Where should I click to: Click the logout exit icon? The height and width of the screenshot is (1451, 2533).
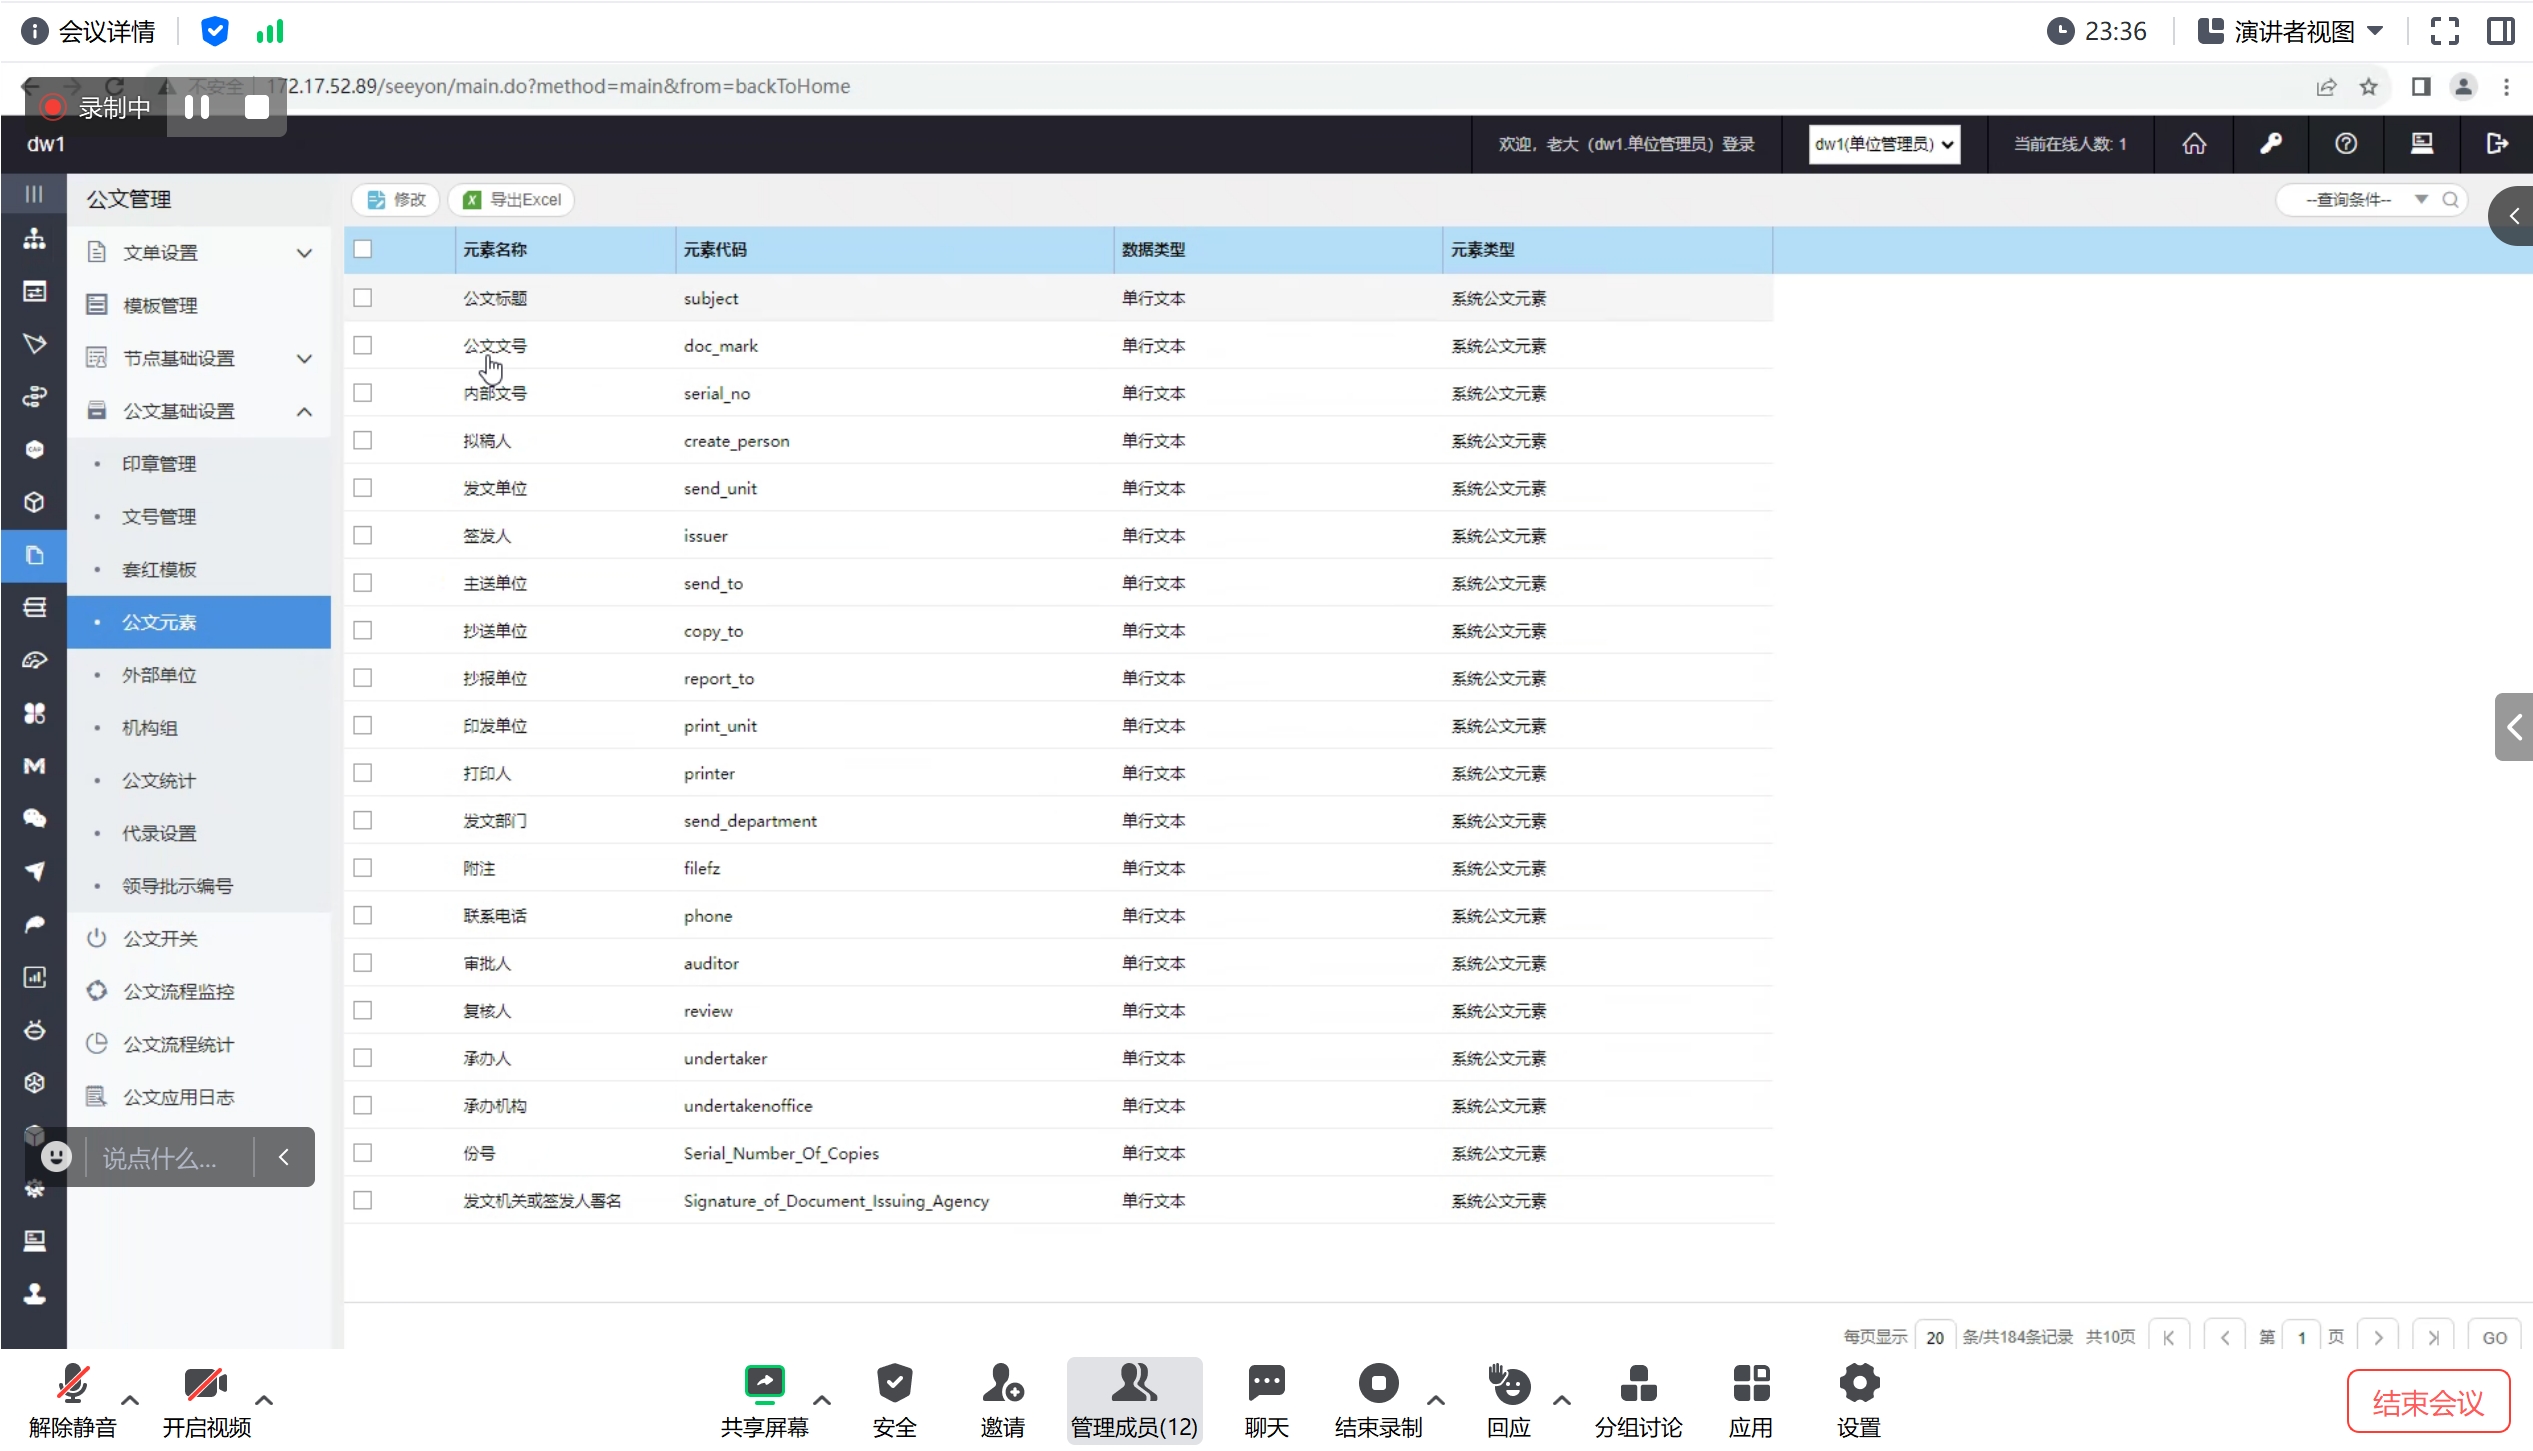[x=2496, y=144]
